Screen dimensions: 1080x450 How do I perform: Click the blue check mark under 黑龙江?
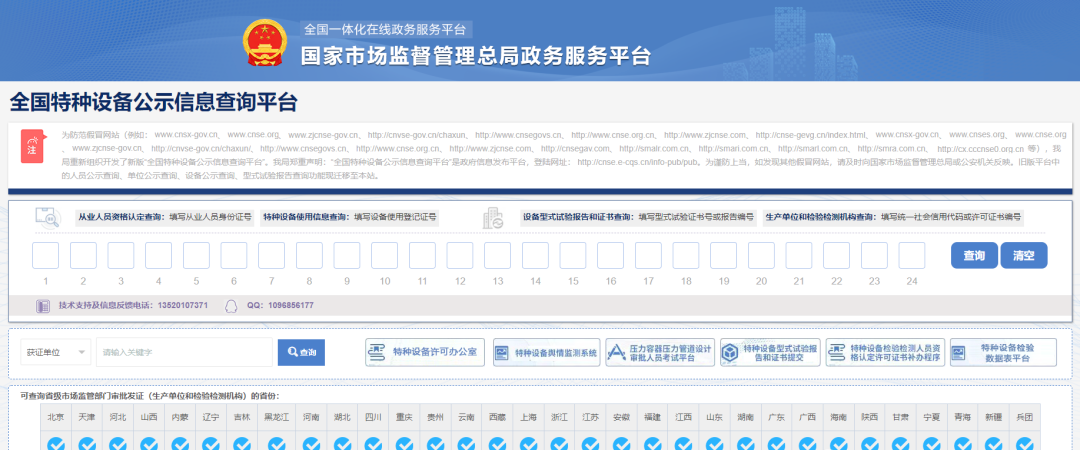[x=276, y=443]
